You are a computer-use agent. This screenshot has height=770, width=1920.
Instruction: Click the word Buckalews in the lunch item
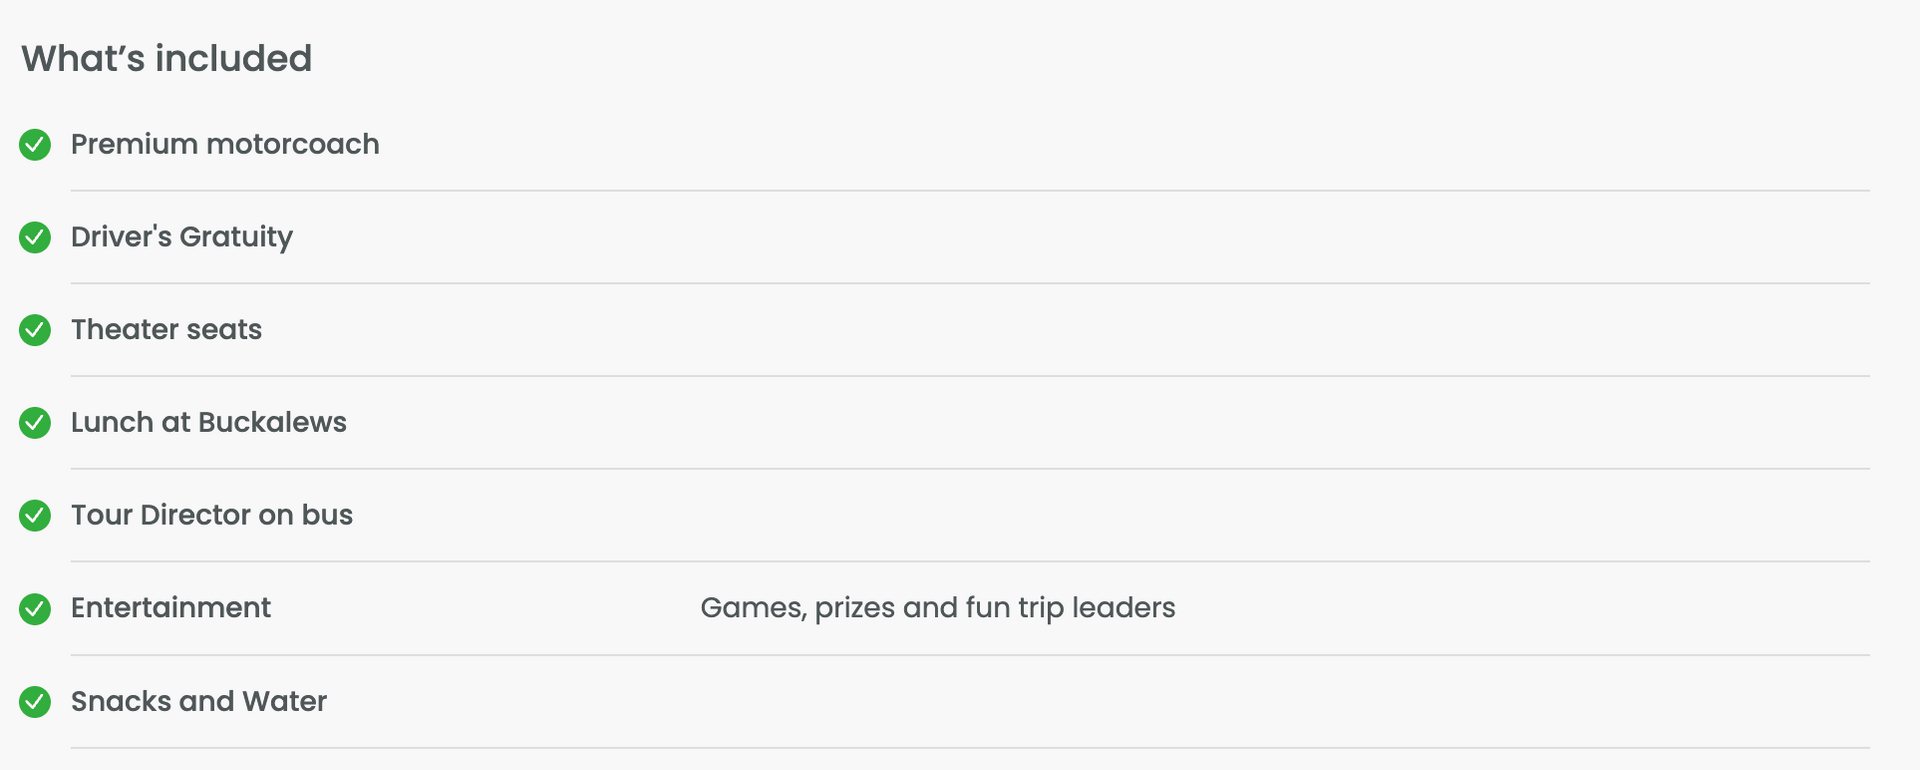point(272,422)
